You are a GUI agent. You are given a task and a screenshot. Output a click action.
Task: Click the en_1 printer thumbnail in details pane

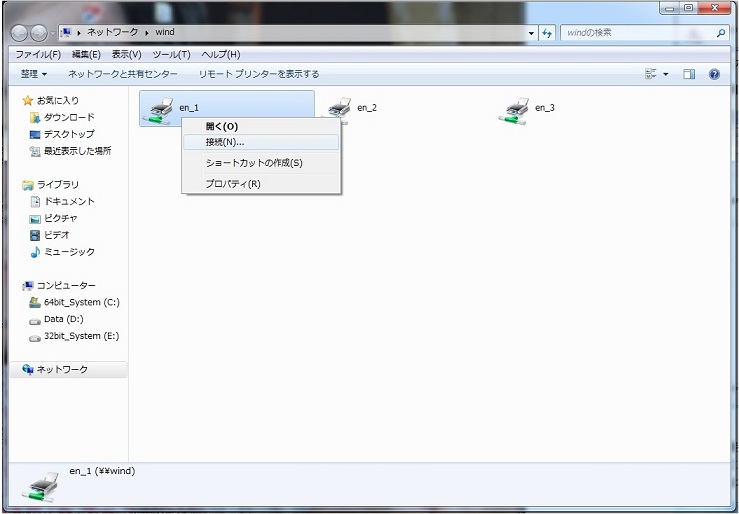pyautogui.click(x=41, y=487)
